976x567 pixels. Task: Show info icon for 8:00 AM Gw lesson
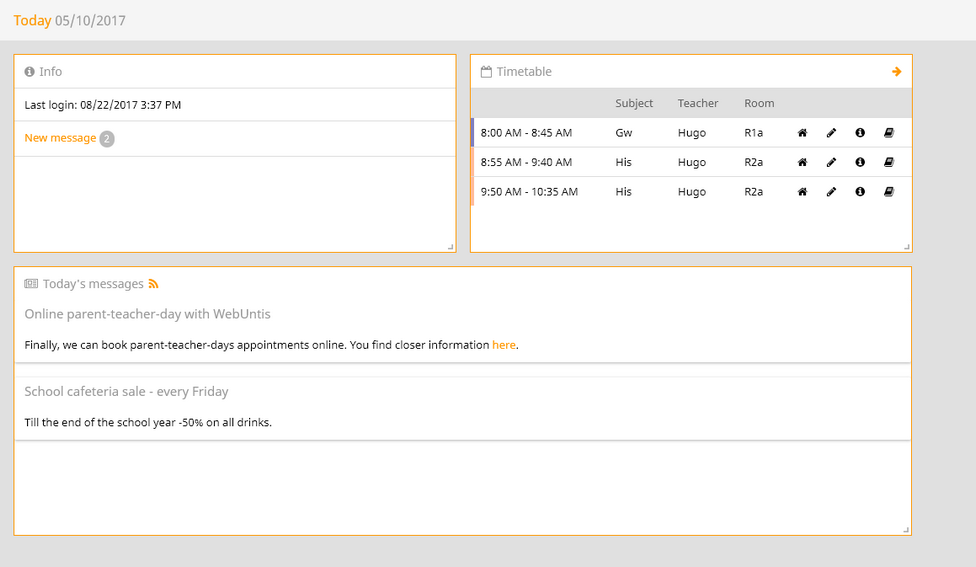(860, 133)
